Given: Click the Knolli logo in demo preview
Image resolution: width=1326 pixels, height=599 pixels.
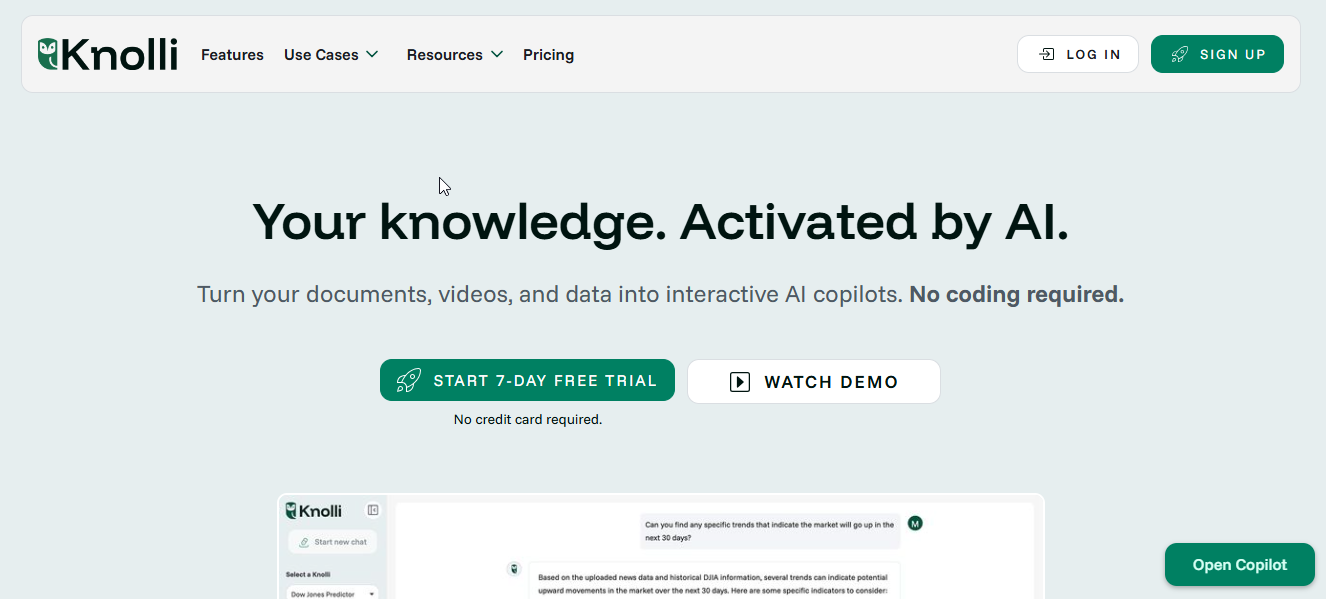Looking at the screenshot, I should (x=314, y=510).
